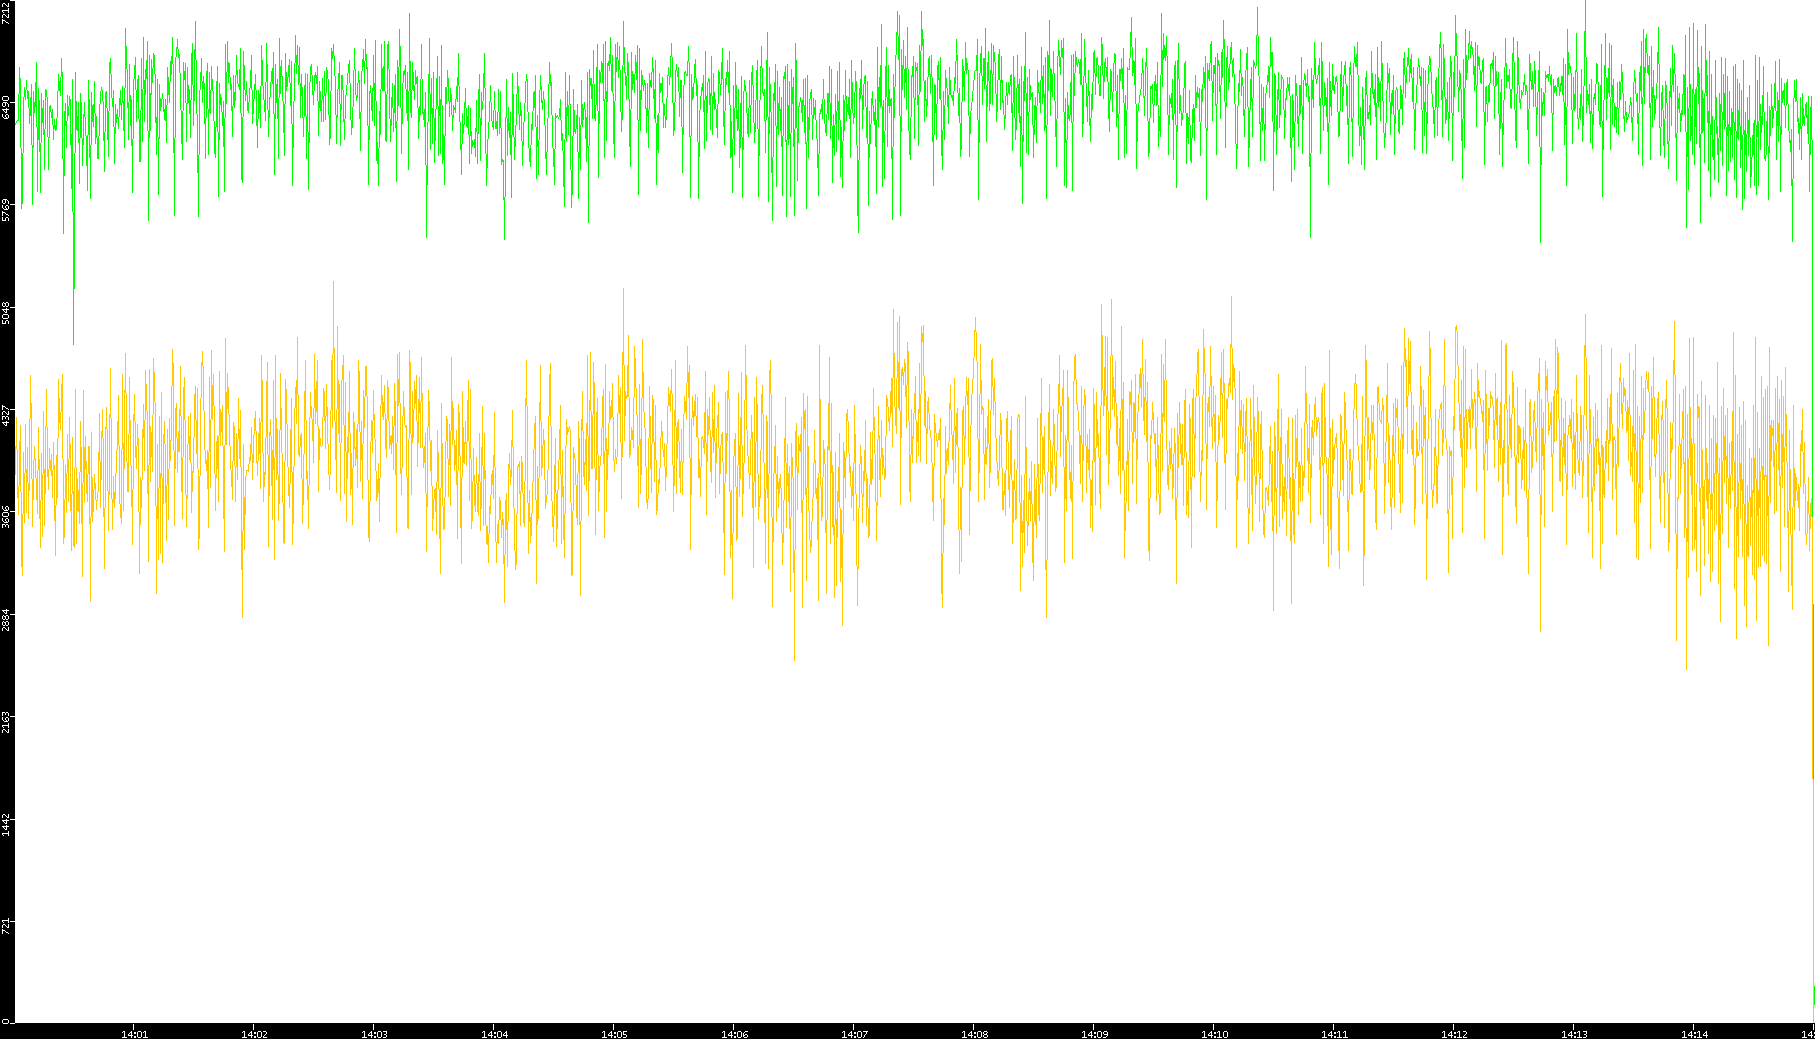
Task: Click the 6490 vertical axis label
Action: [x=7, y=107]
